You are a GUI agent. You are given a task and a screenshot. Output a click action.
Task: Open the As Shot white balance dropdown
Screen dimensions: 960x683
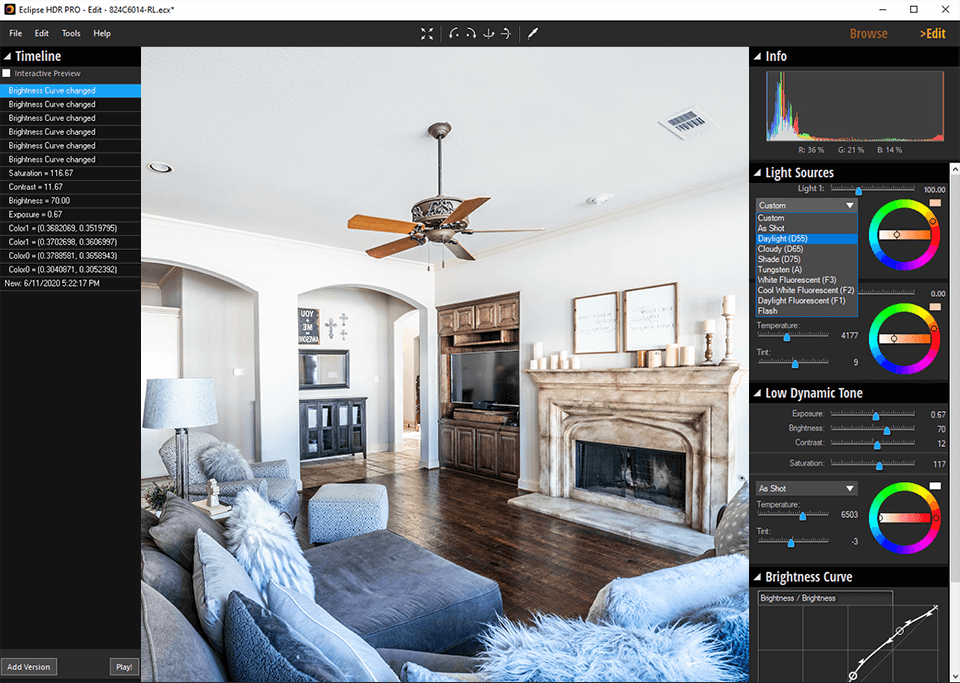[806, 488]
